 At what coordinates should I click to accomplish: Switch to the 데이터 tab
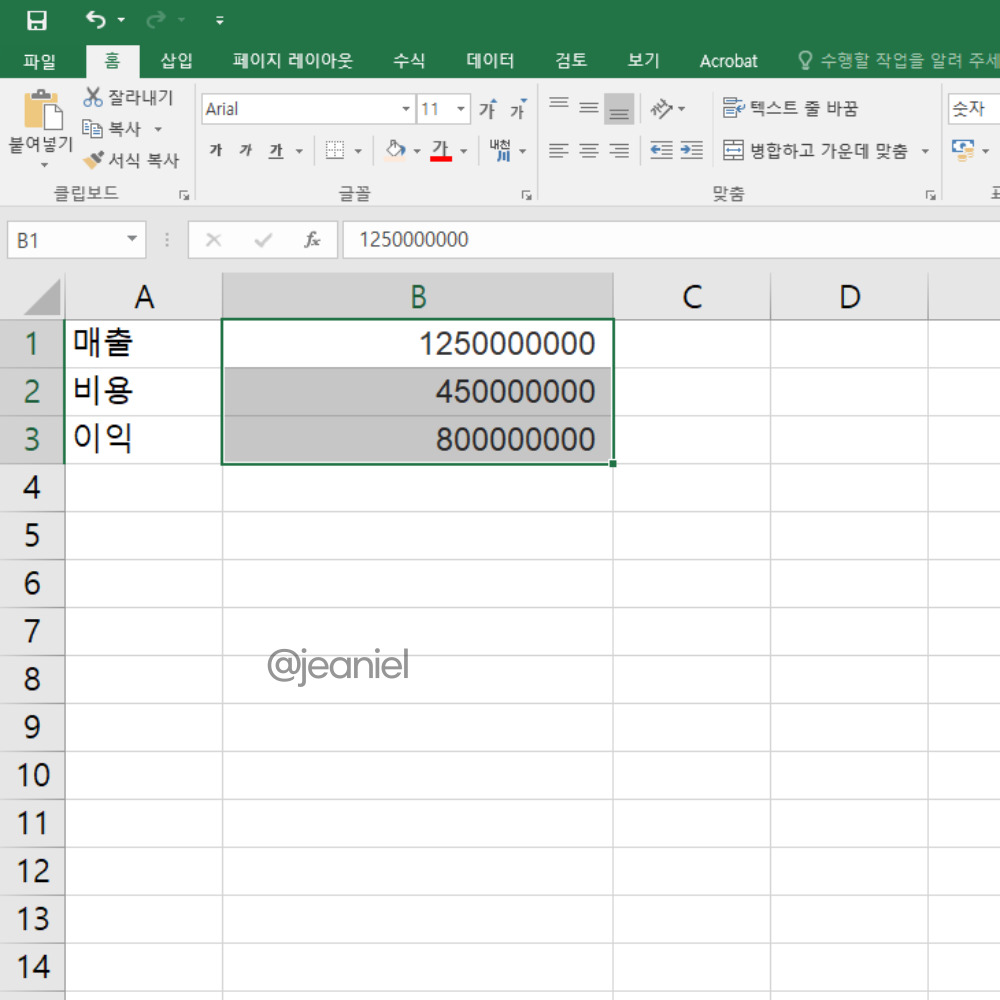click(x=490, y=61)
